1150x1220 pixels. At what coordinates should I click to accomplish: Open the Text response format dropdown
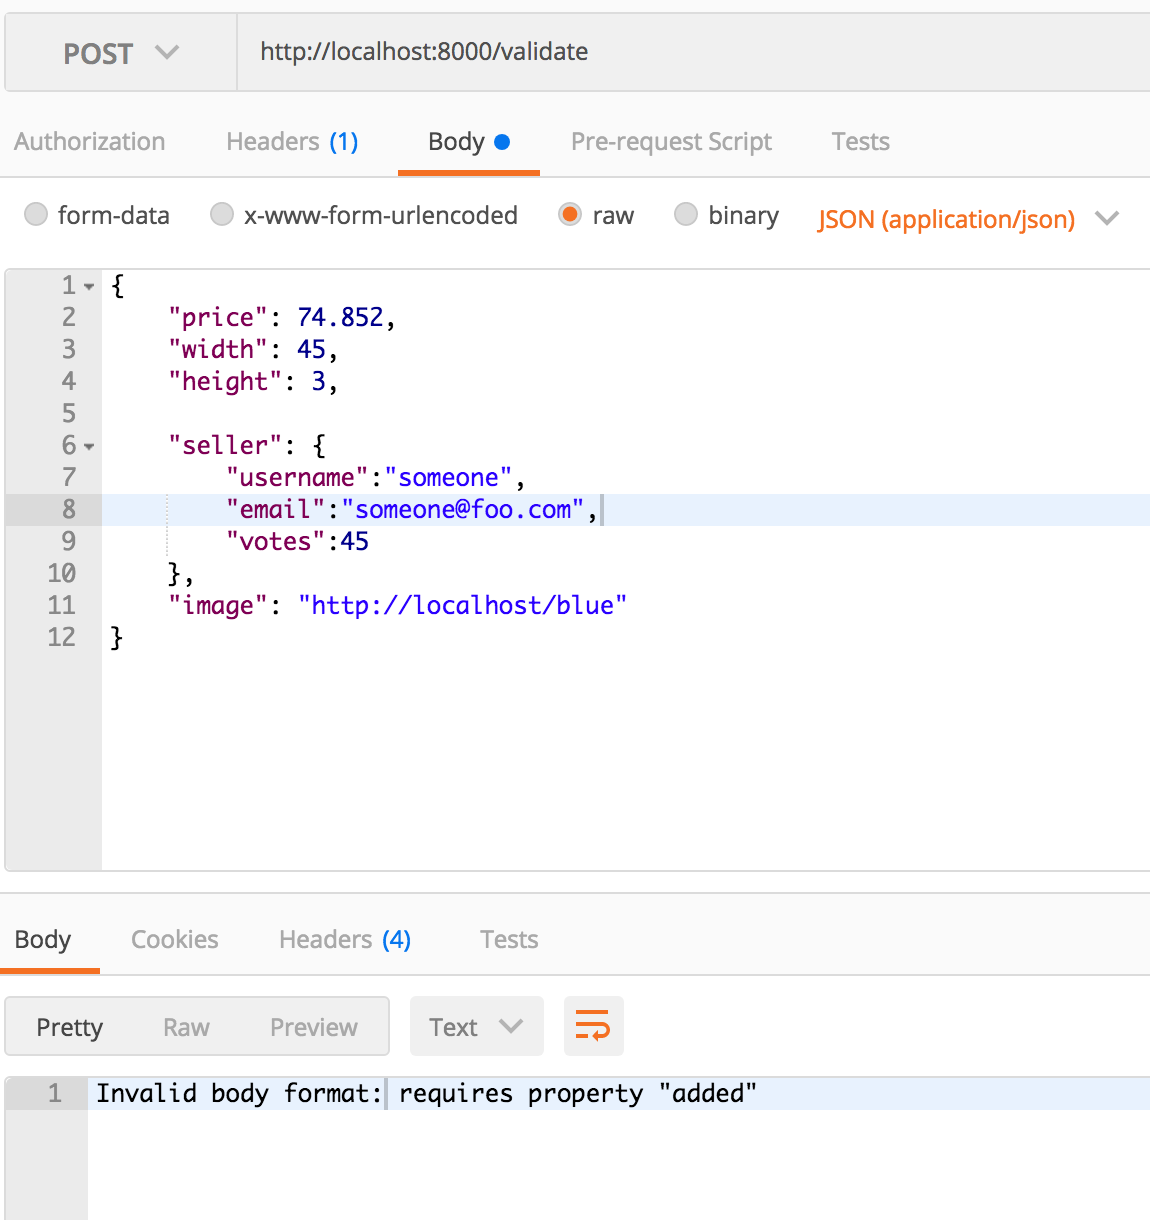point(476,1026)
